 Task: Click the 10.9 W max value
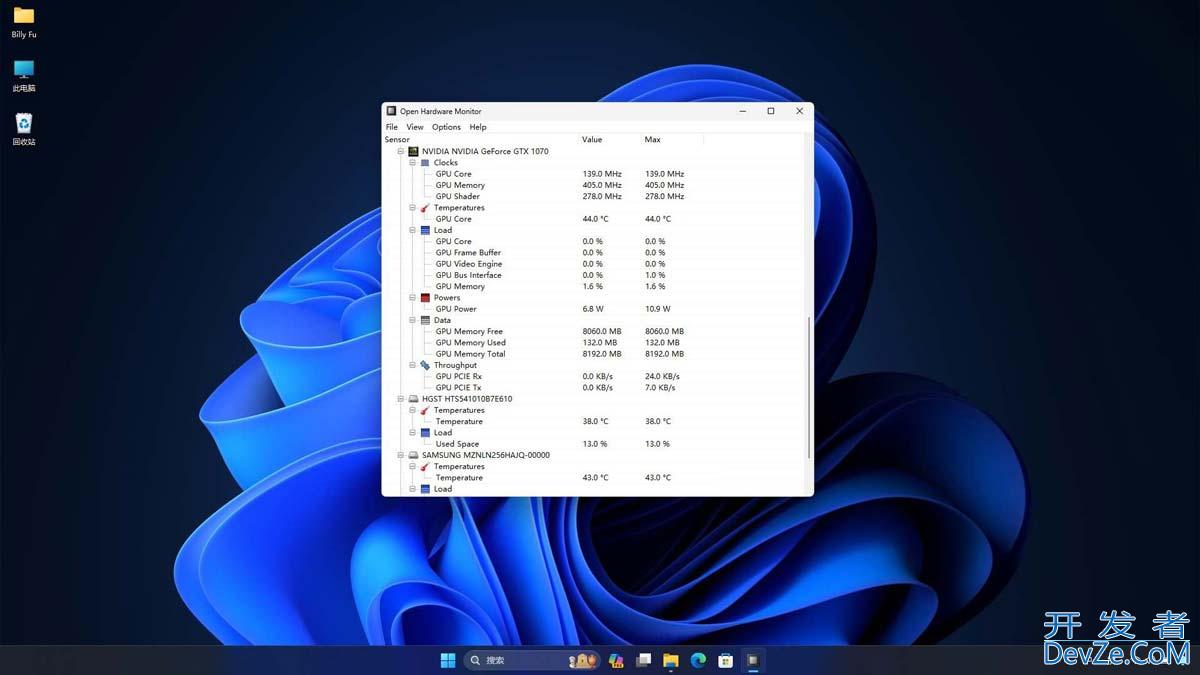(x=658, y=309)
